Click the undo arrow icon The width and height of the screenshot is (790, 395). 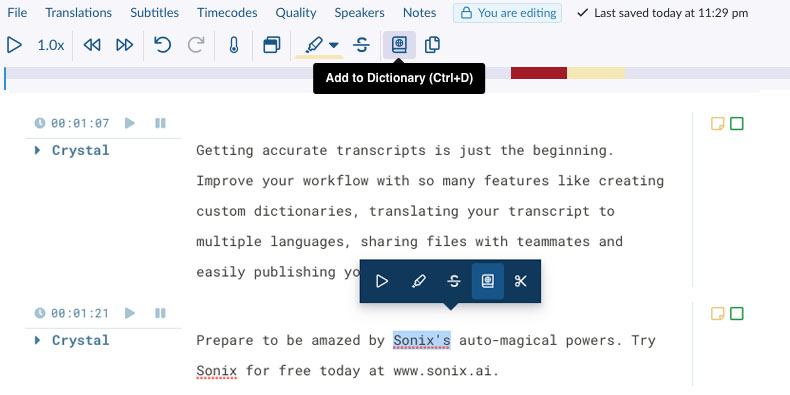click(x=162, y=45)
